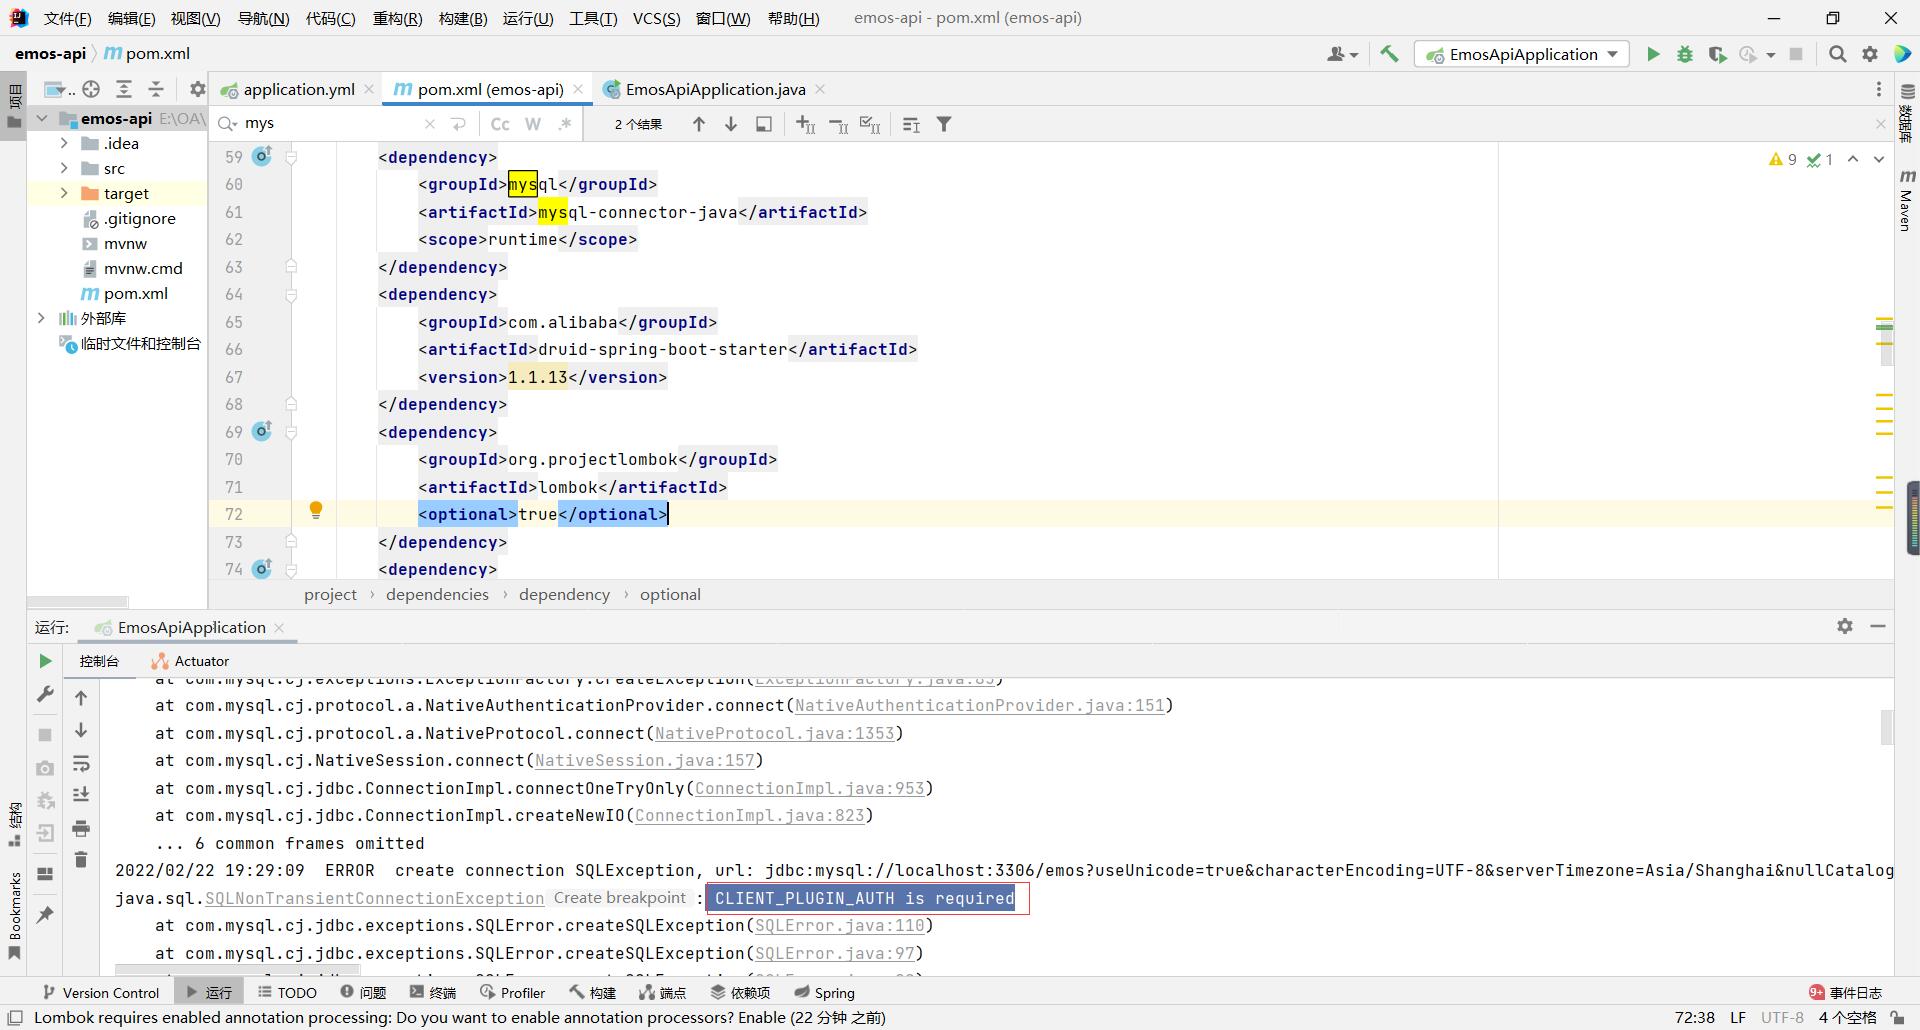This screenshot has width=1920, height=1030.
Task: Toggle scroll to end in the console
Action: [x=81, y=795]
